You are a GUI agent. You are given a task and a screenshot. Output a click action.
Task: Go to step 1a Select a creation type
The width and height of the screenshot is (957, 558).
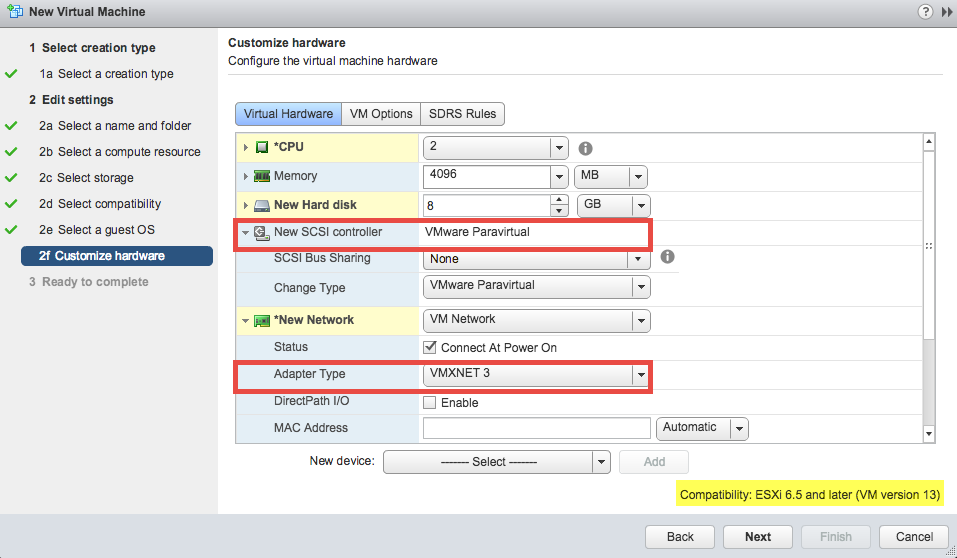click(x=106, y=74)
